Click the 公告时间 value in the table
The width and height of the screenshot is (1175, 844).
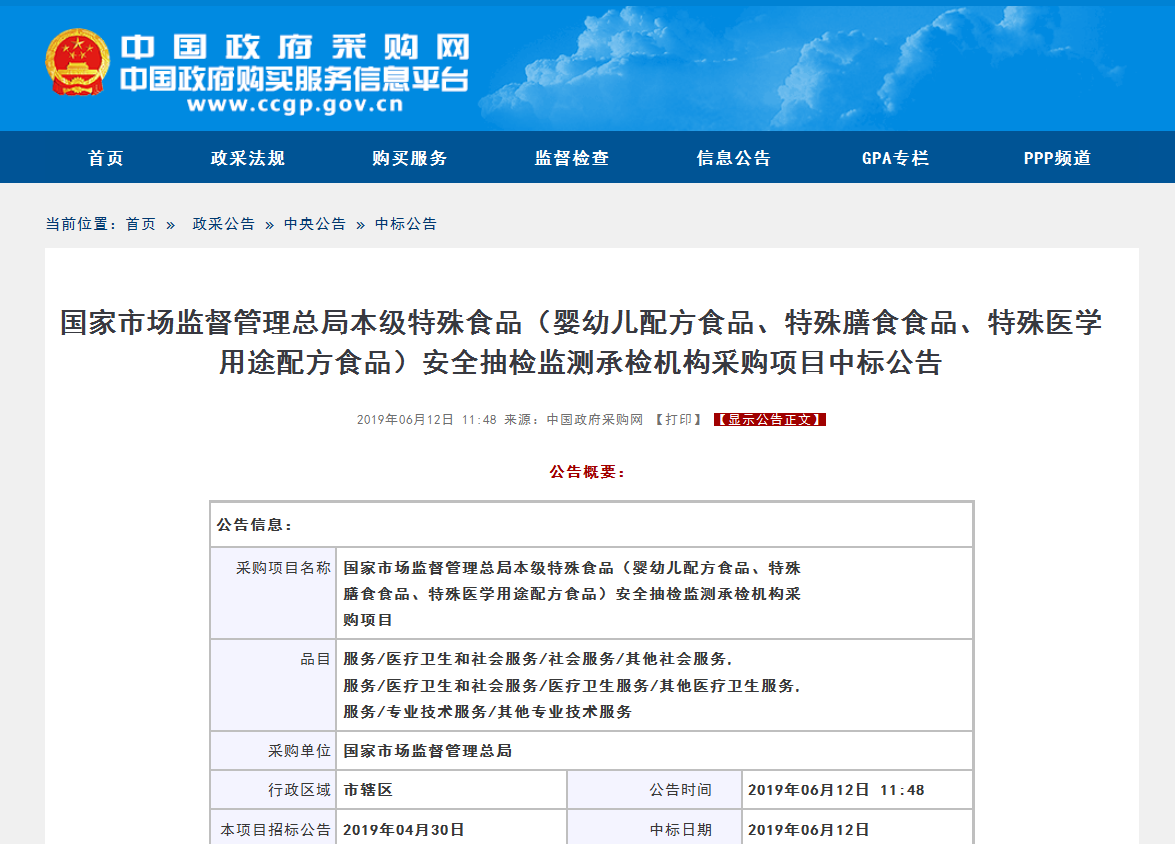(836, 790)
